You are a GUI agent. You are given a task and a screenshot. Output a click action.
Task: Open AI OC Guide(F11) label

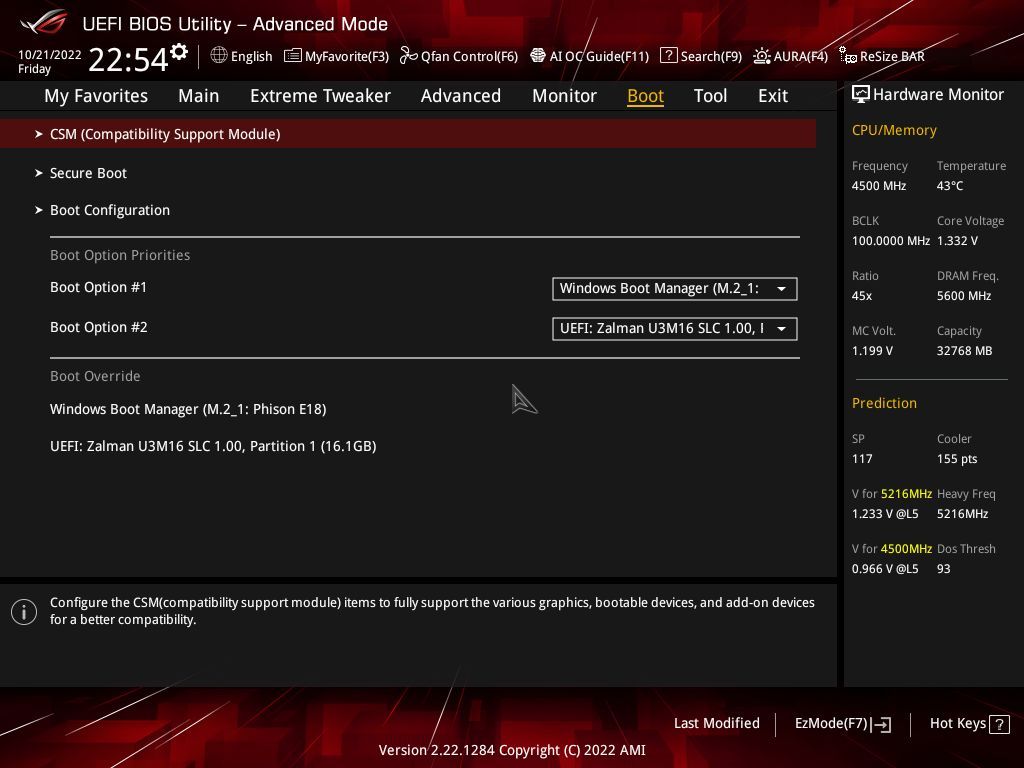(599, 56)
